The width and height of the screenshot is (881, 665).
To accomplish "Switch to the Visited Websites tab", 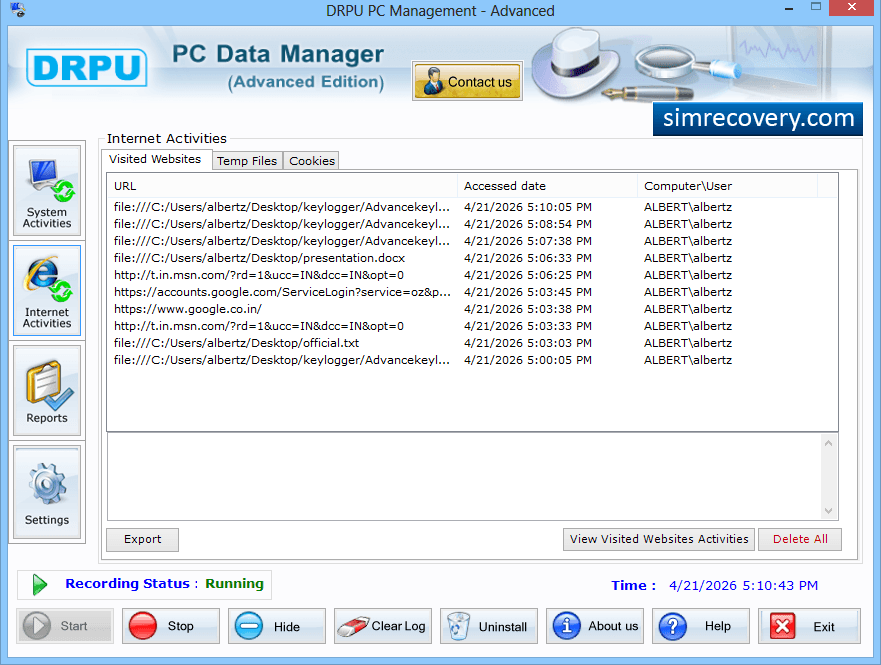I will pos(155,160).
